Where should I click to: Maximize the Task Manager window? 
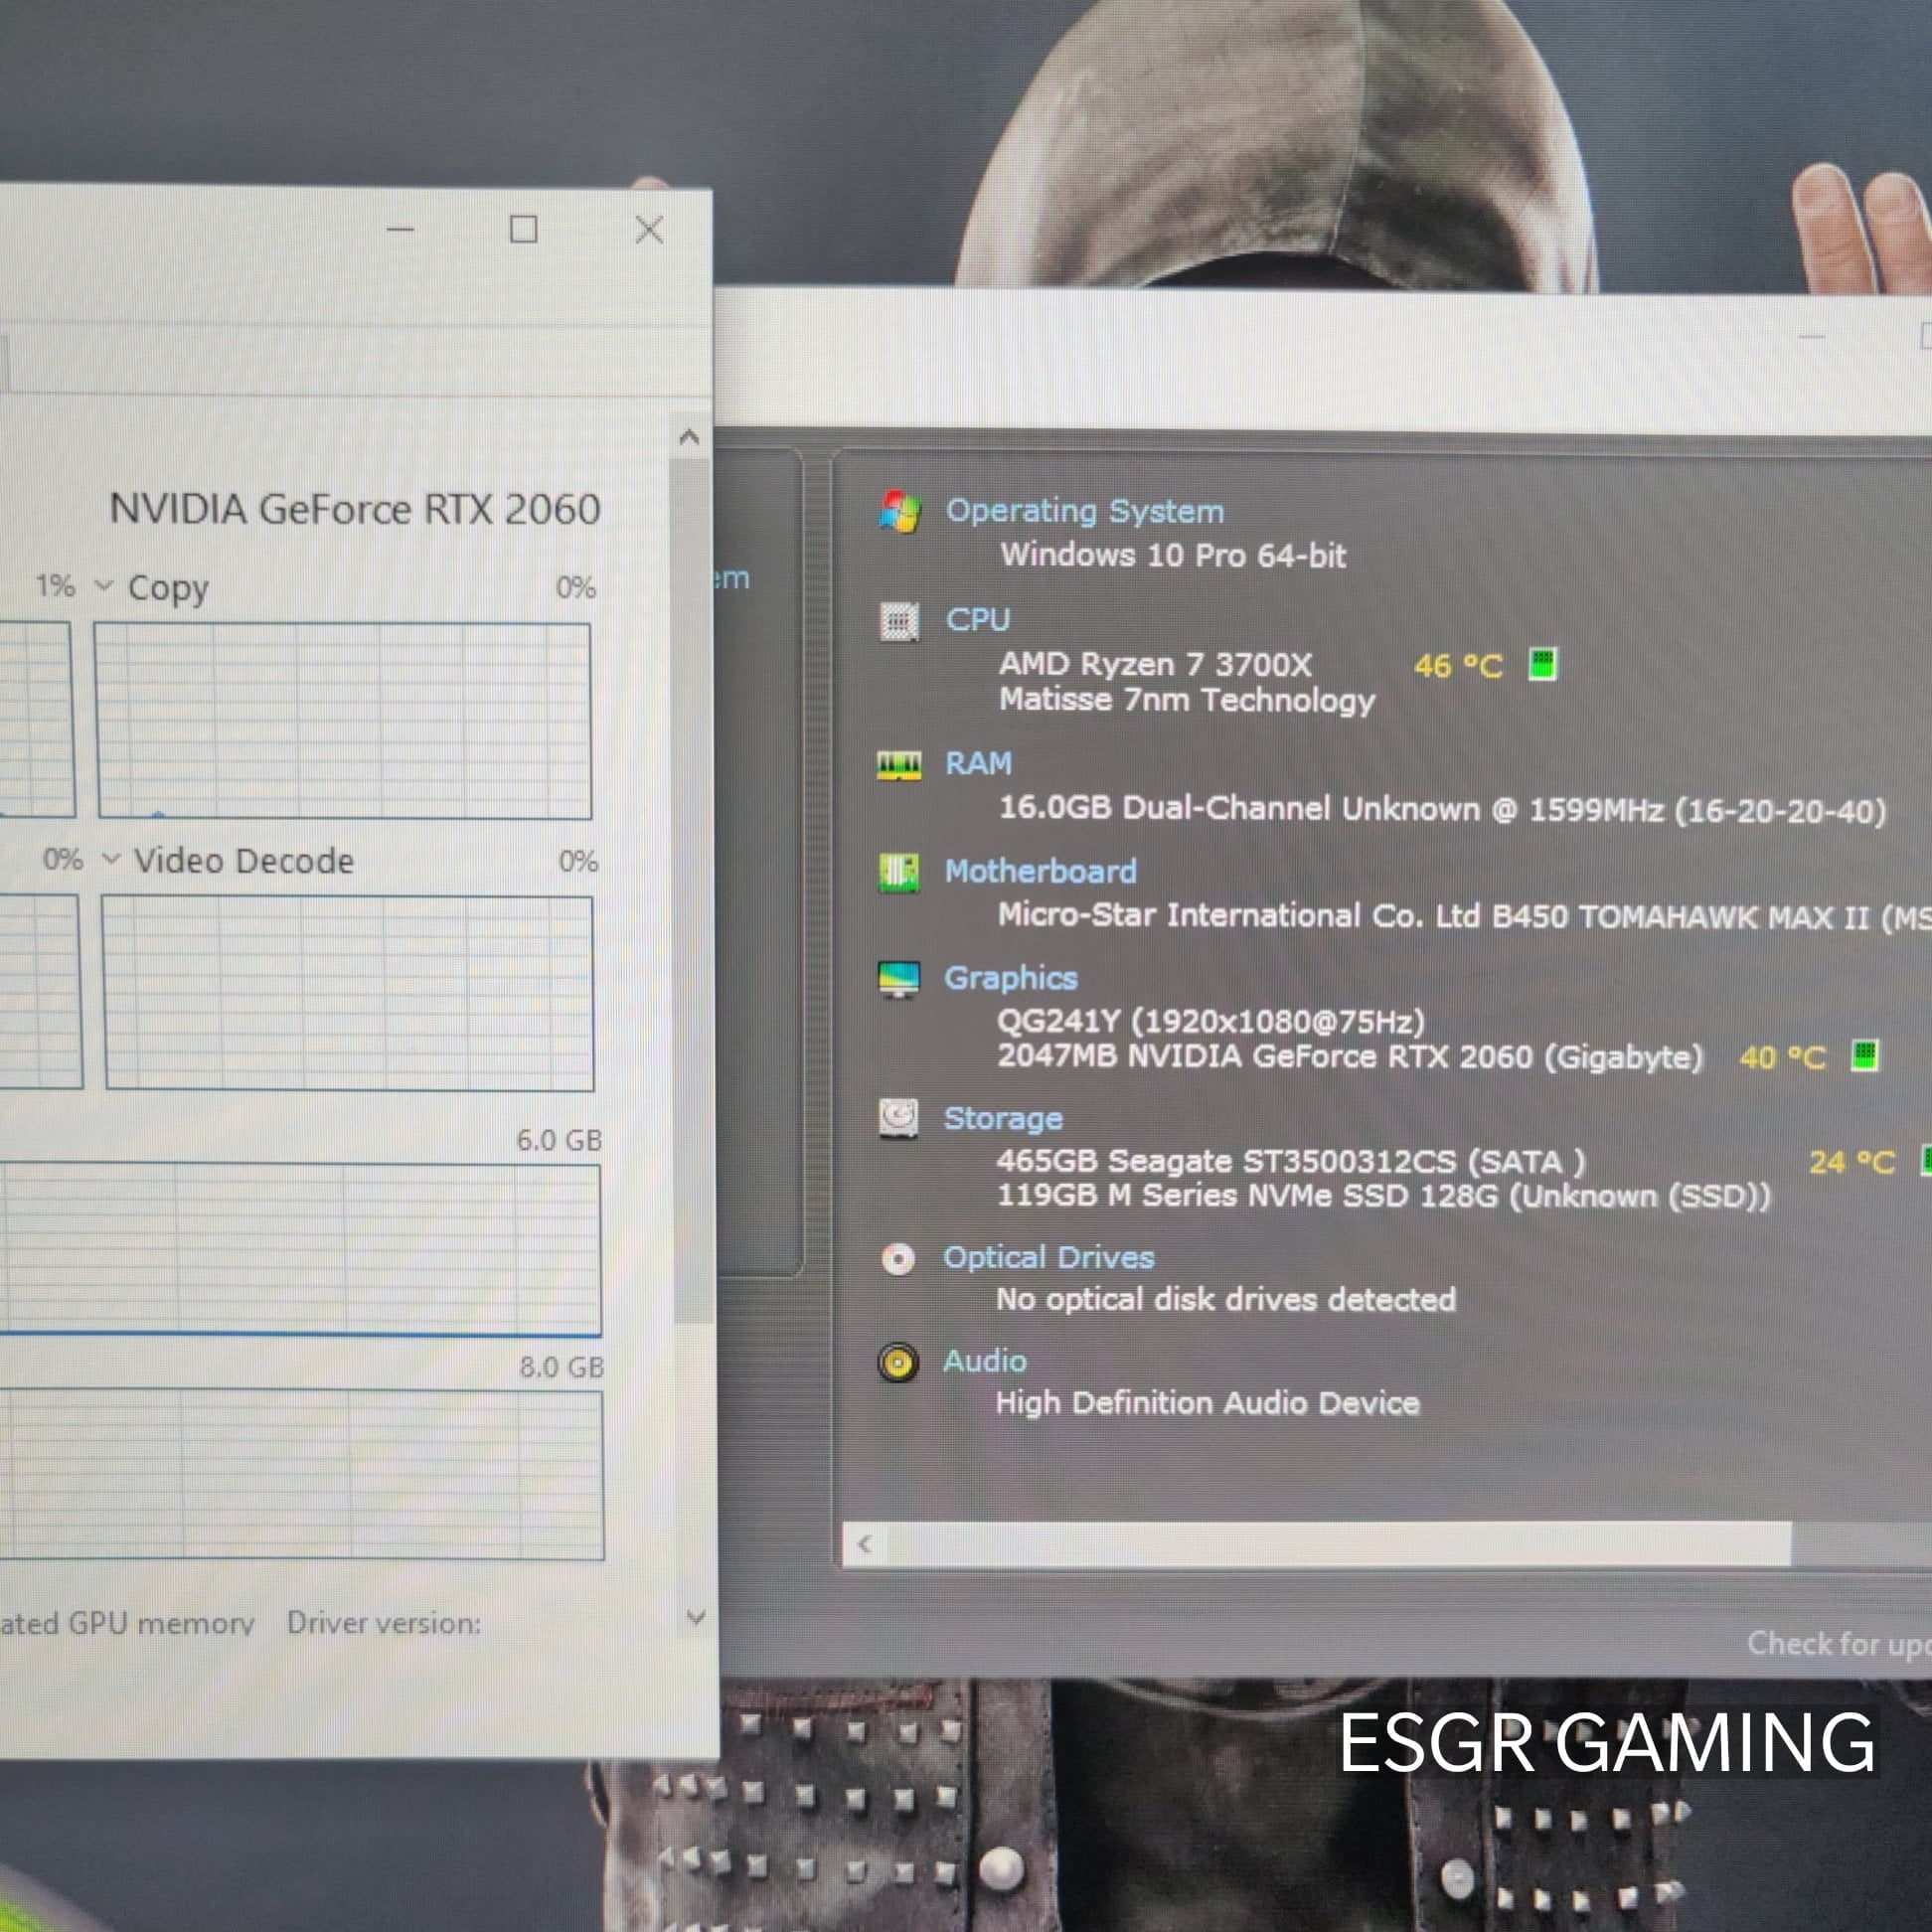point(523,229)
